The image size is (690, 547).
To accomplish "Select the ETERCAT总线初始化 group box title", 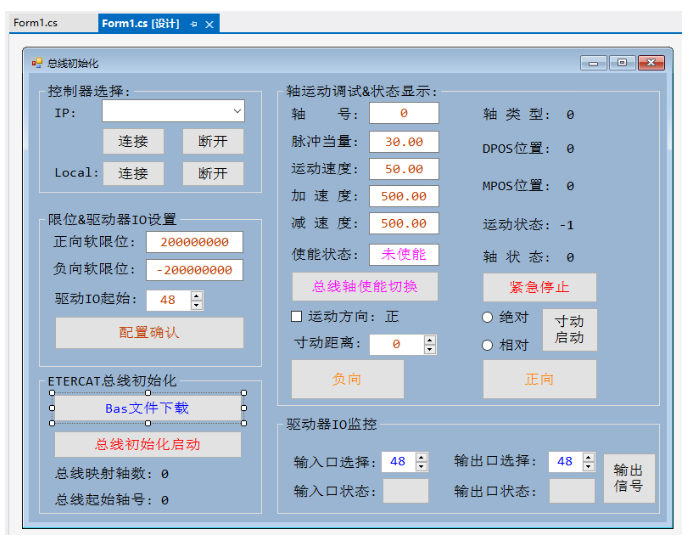I will [112, 381].
